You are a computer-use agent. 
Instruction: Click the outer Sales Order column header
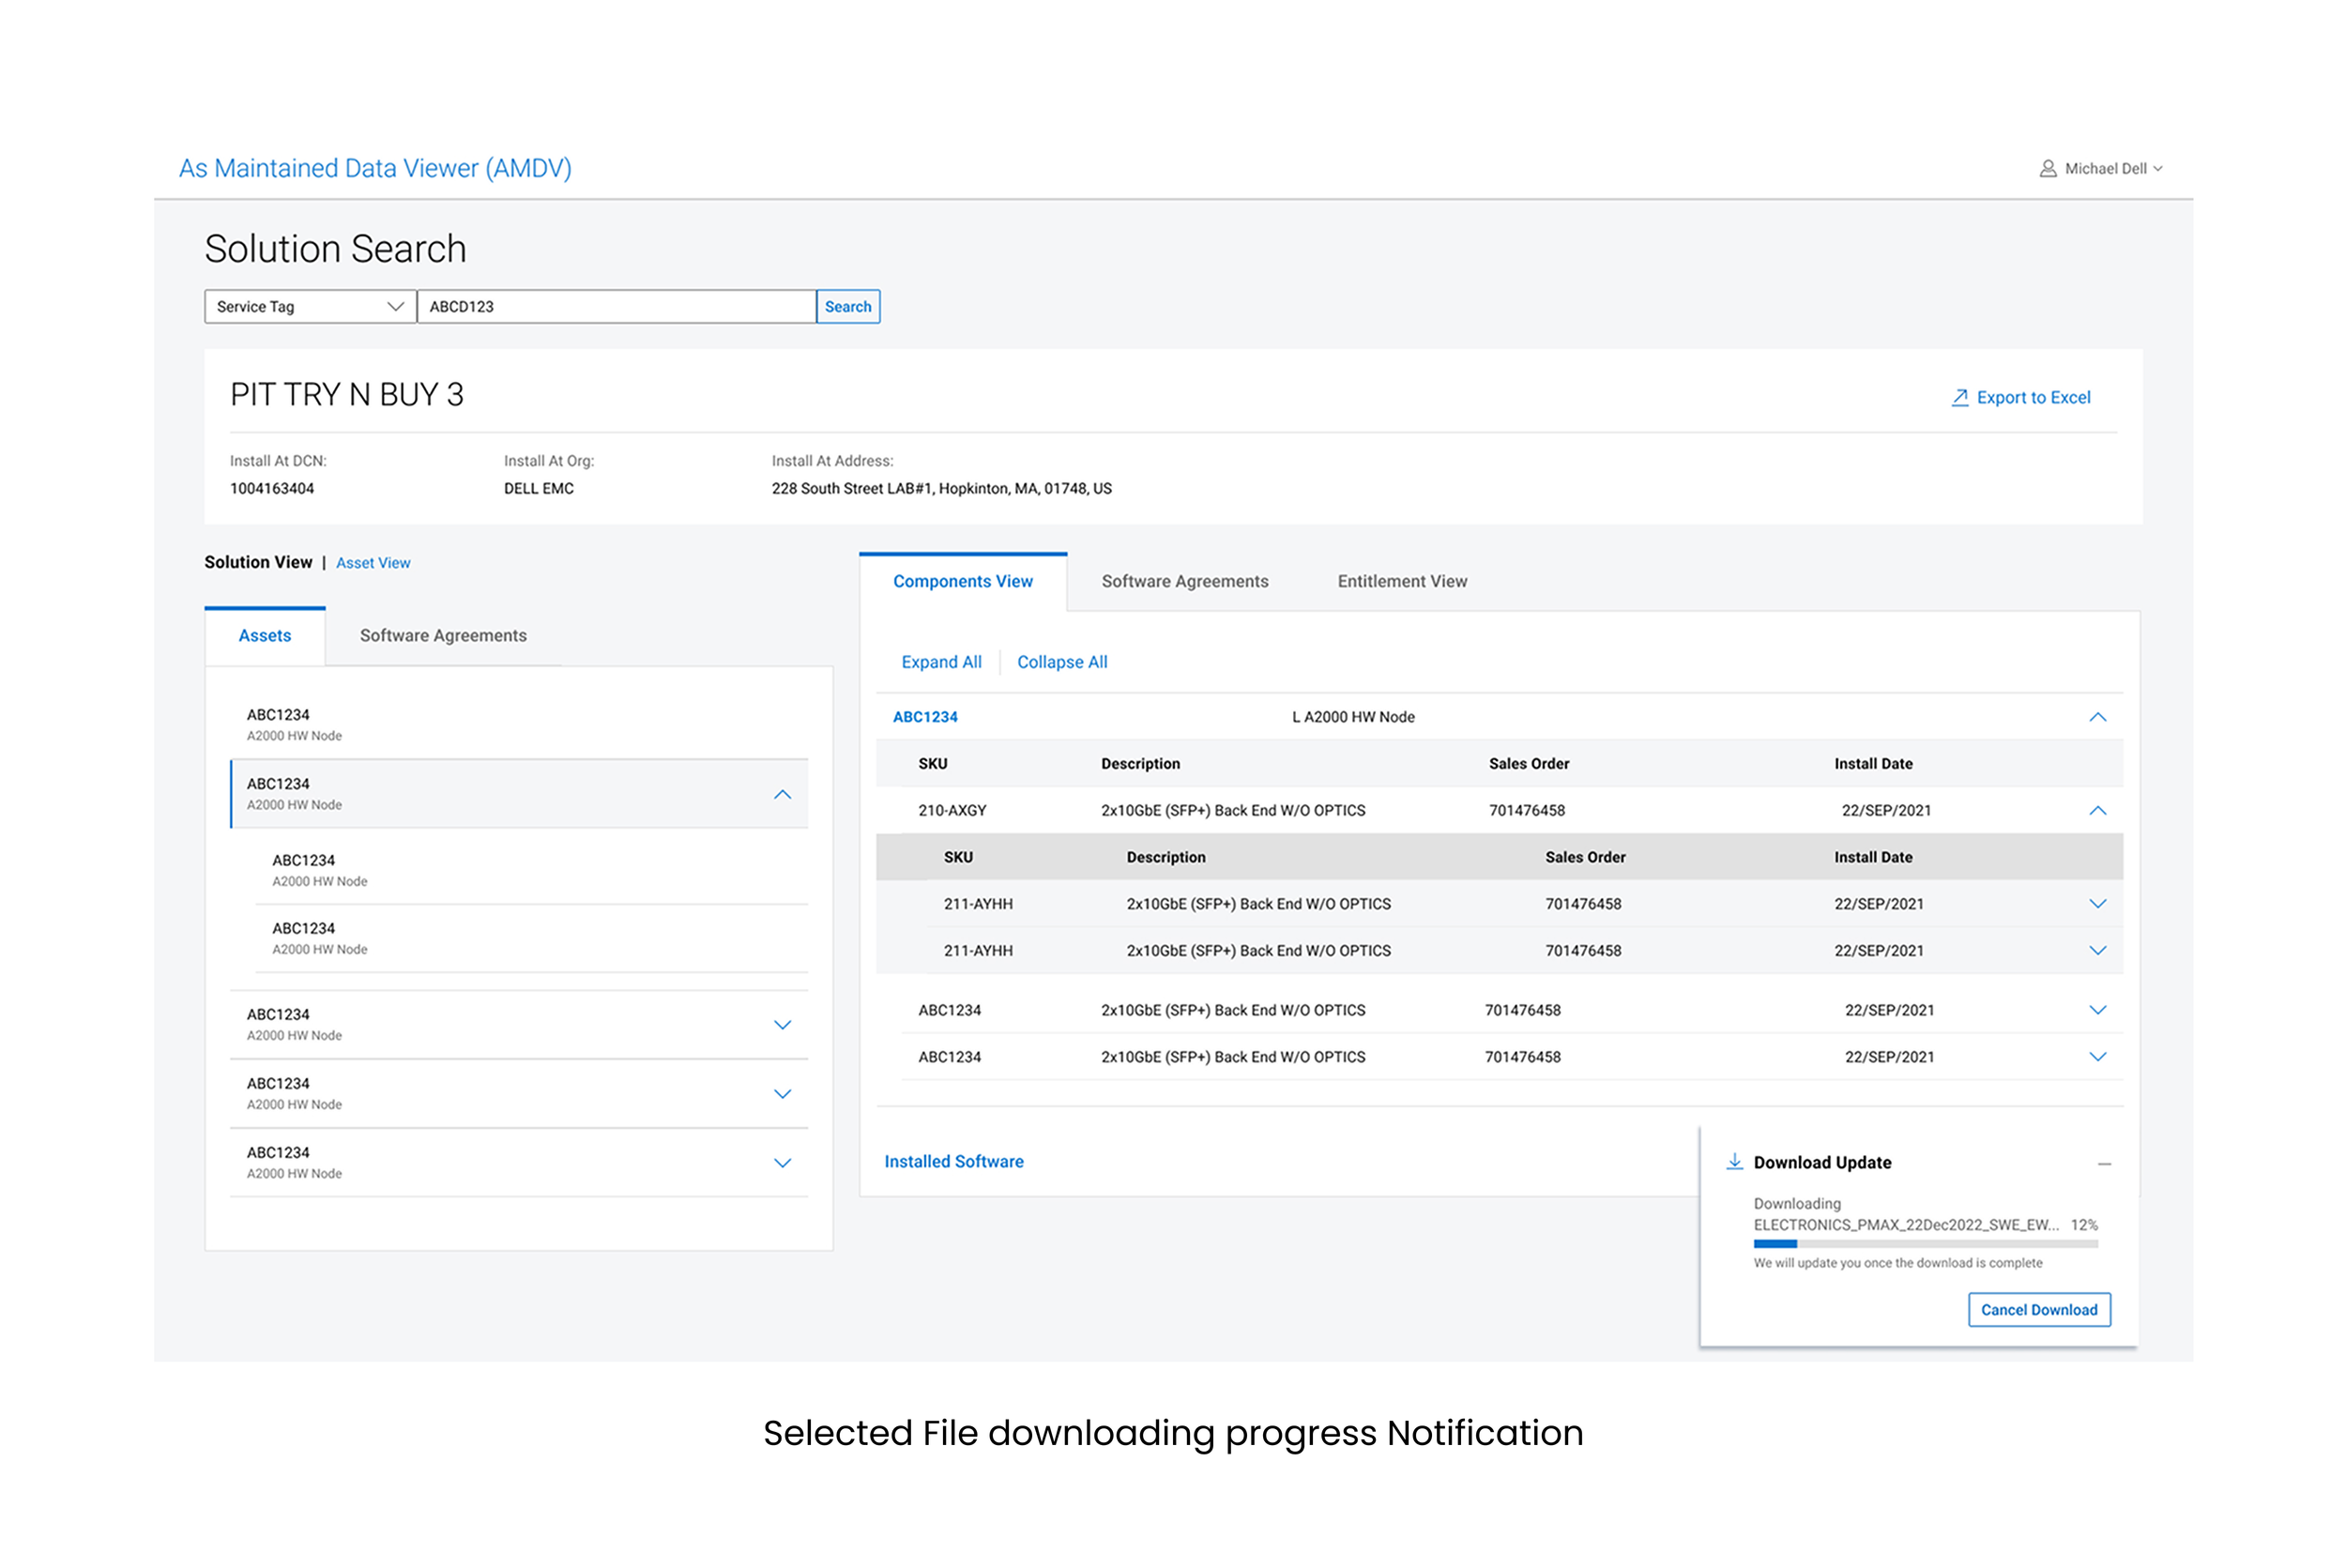coord(1529,764)
